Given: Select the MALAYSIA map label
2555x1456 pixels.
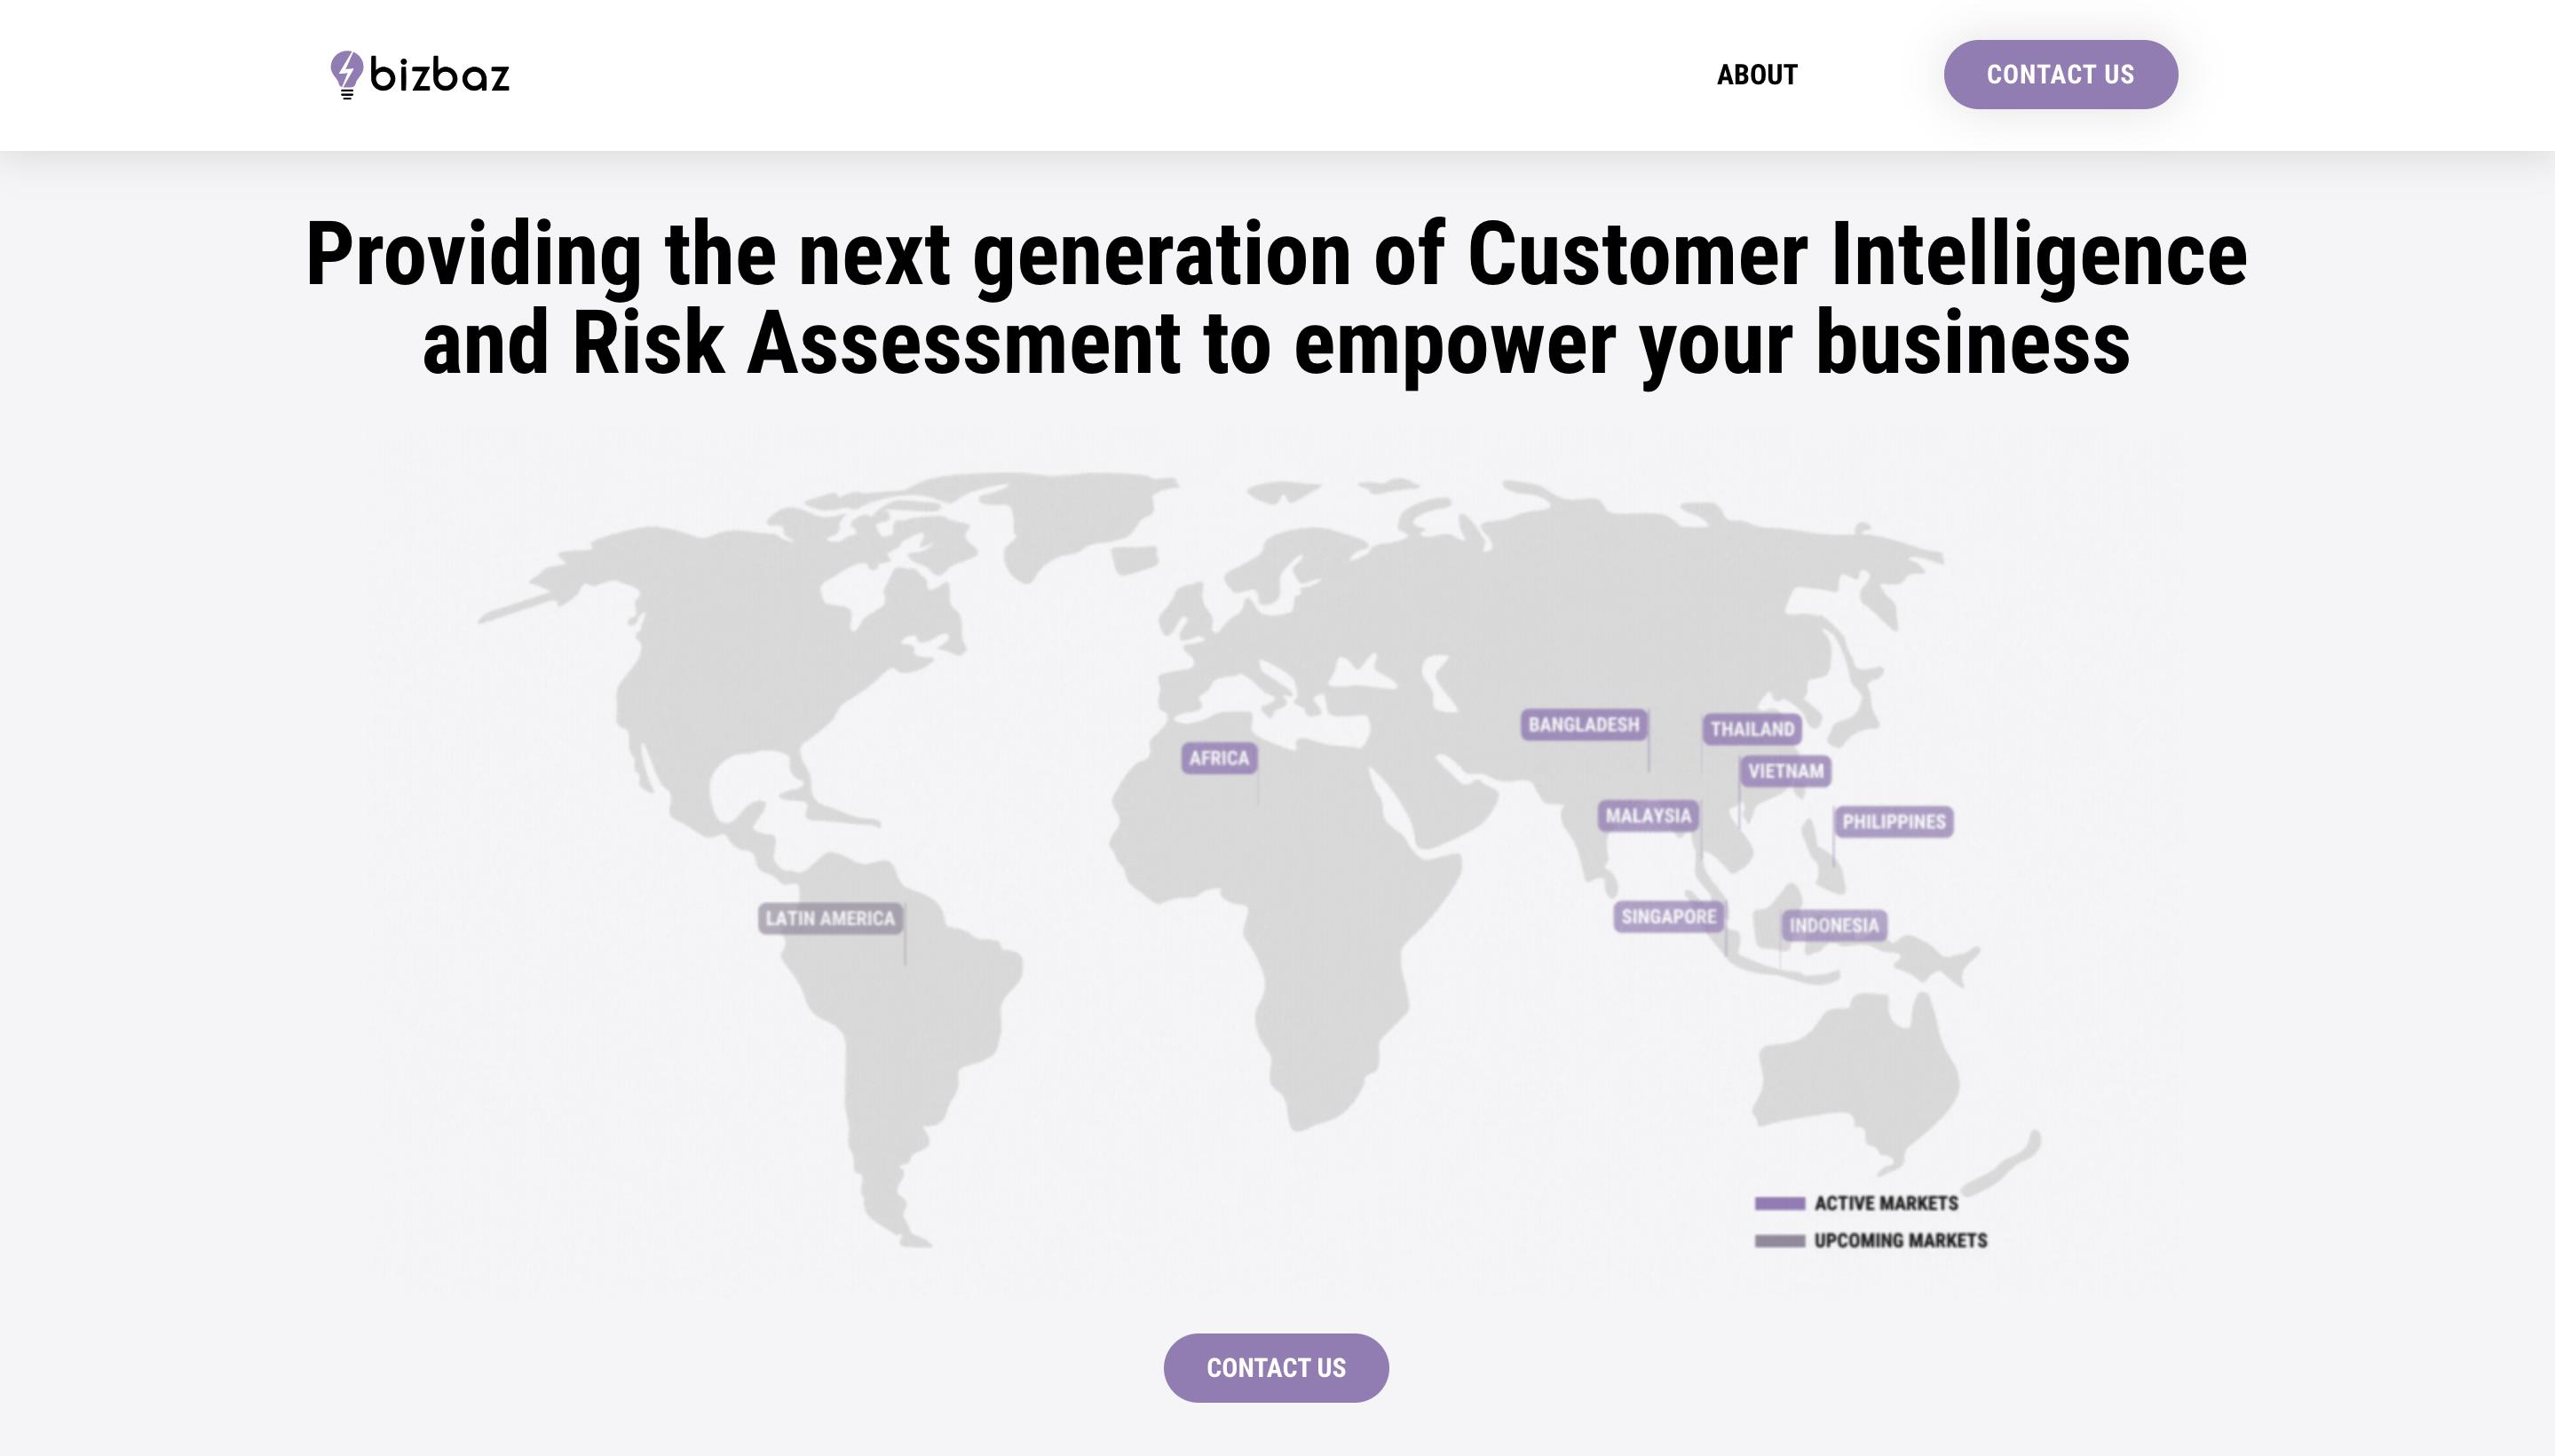Looking at the screenshot, I should point(1647,816).
